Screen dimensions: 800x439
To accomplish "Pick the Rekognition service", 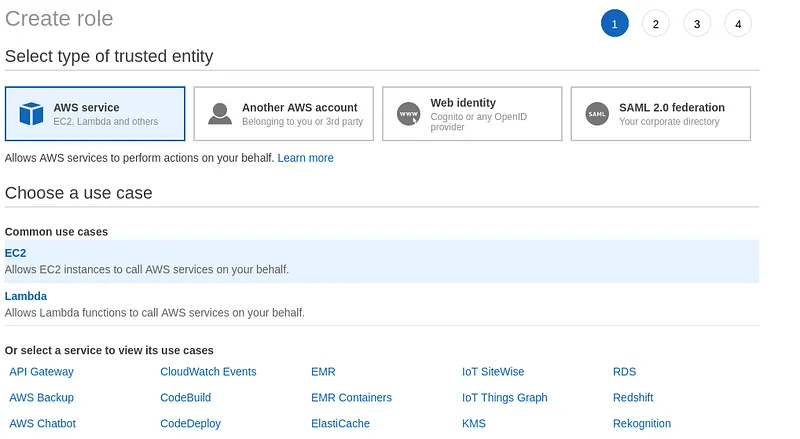I will (x=642, y=424).
